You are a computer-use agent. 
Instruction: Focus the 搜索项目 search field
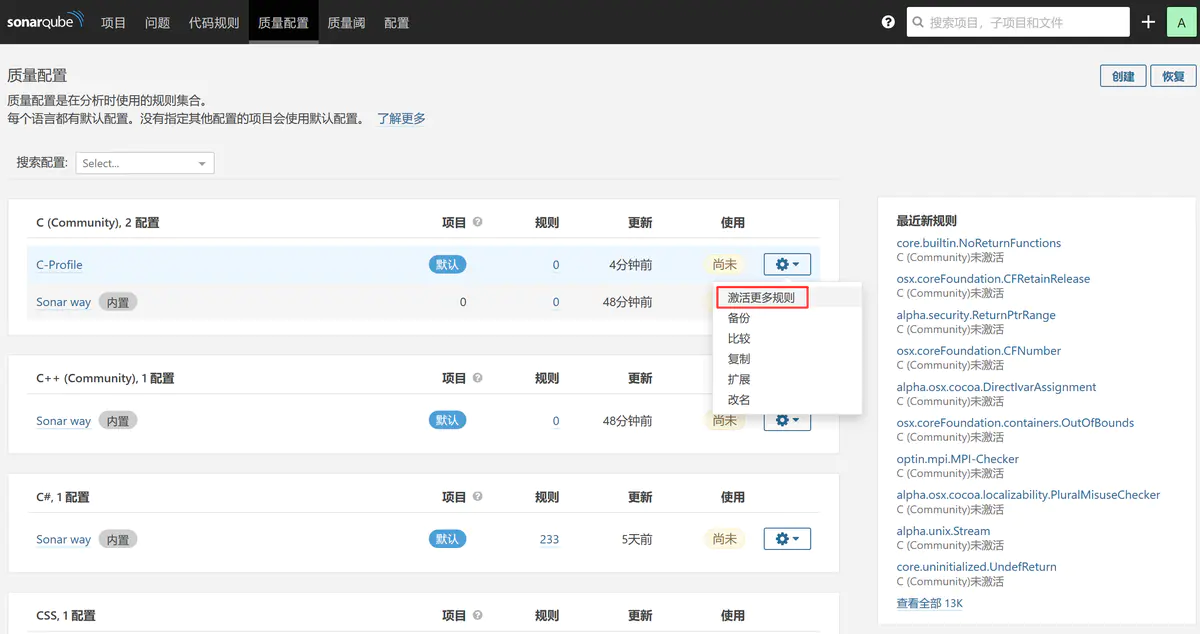coord(1018,22)
